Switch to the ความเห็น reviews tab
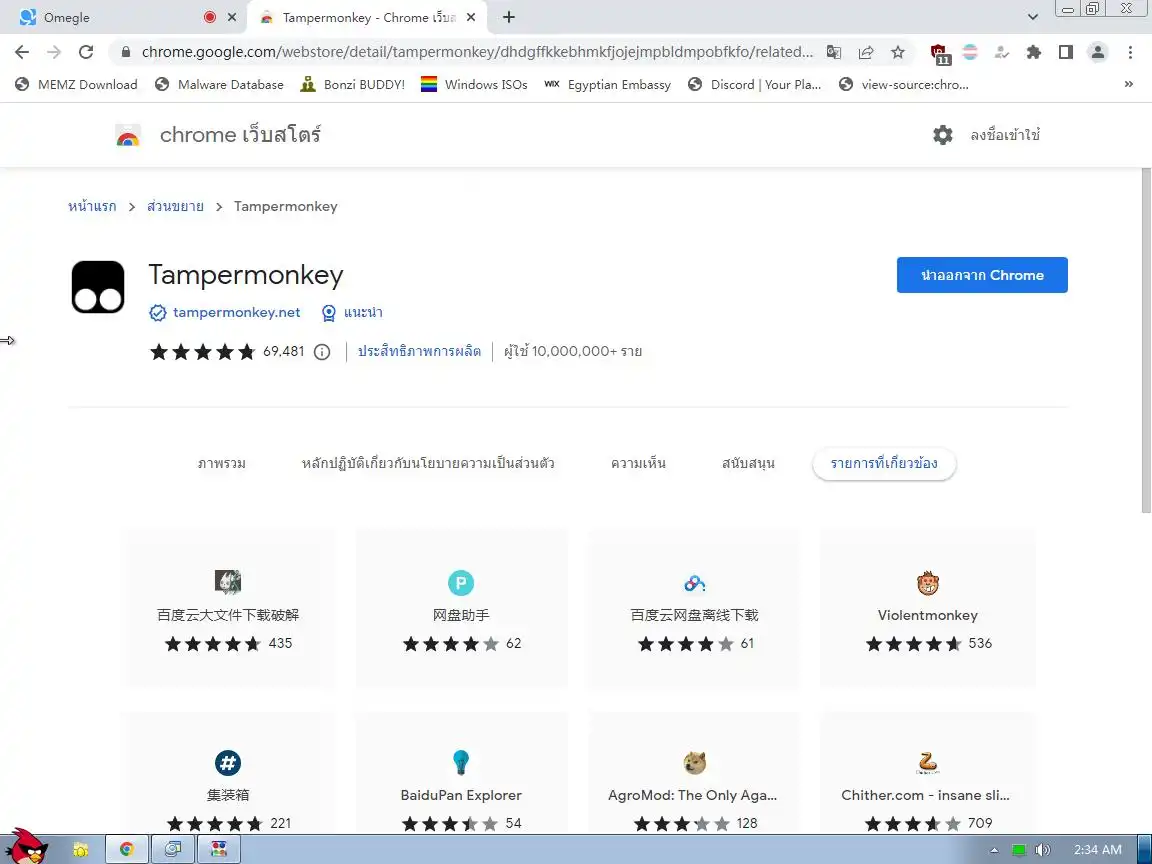The height and width of the screenshot is (864, 1152). (x=638, y=464)
